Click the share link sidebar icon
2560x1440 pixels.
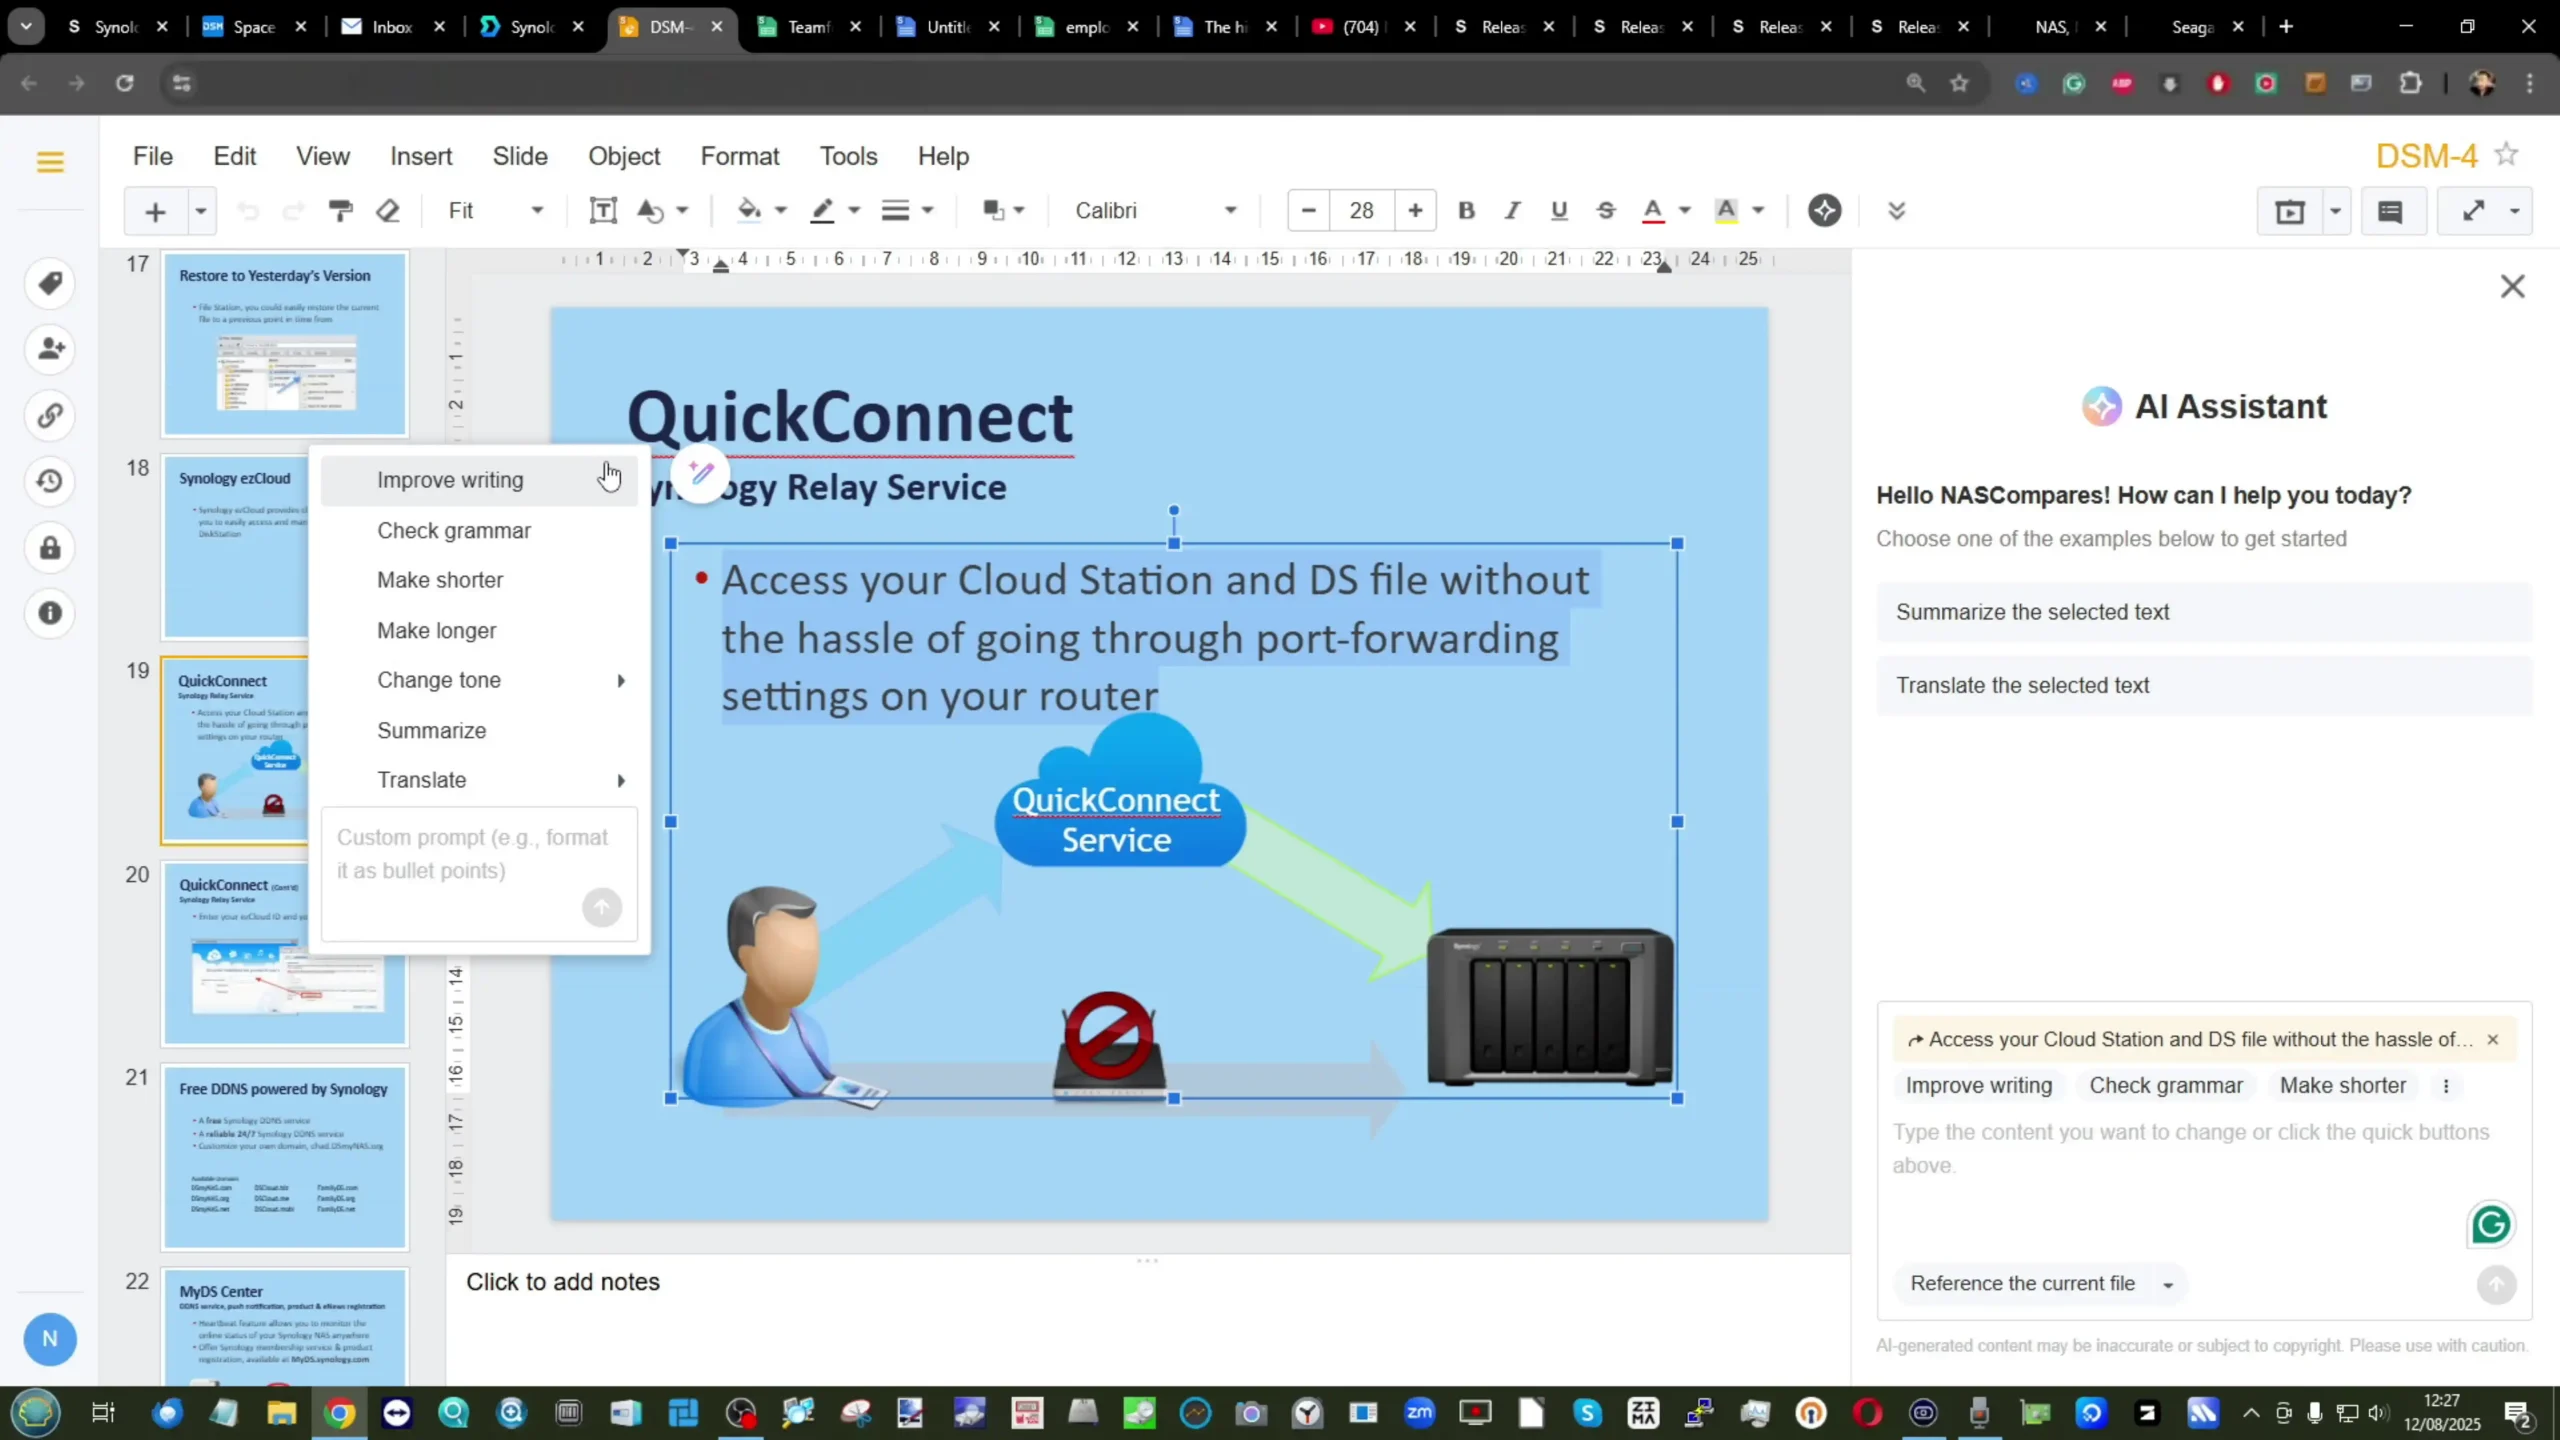tap(50, 415)
